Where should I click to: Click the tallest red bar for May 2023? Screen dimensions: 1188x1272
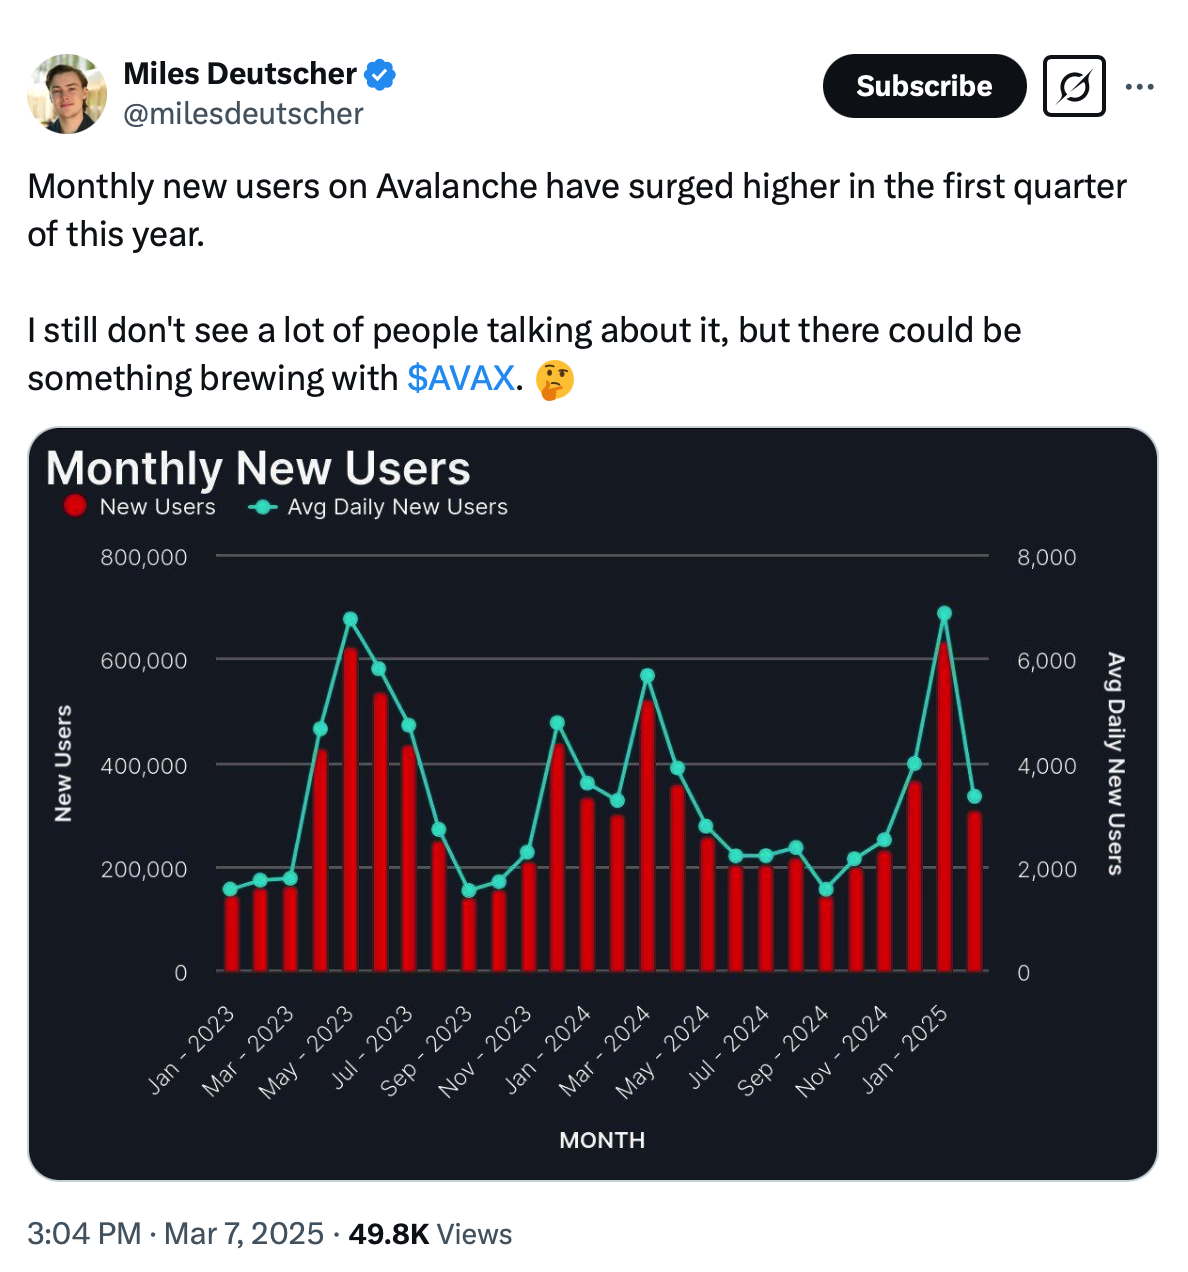tap(350, 800)
